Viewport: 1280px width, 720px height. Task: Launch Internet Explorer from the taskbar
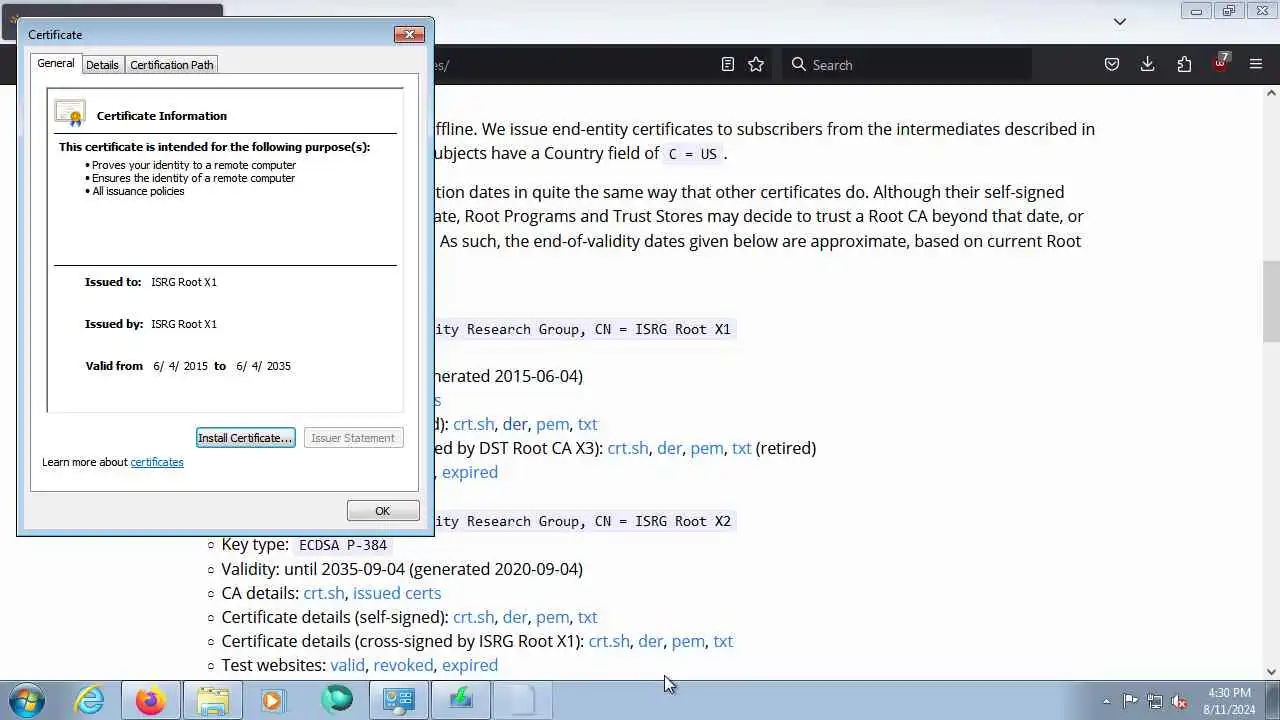pyautogui.click(x=90, y=700)
